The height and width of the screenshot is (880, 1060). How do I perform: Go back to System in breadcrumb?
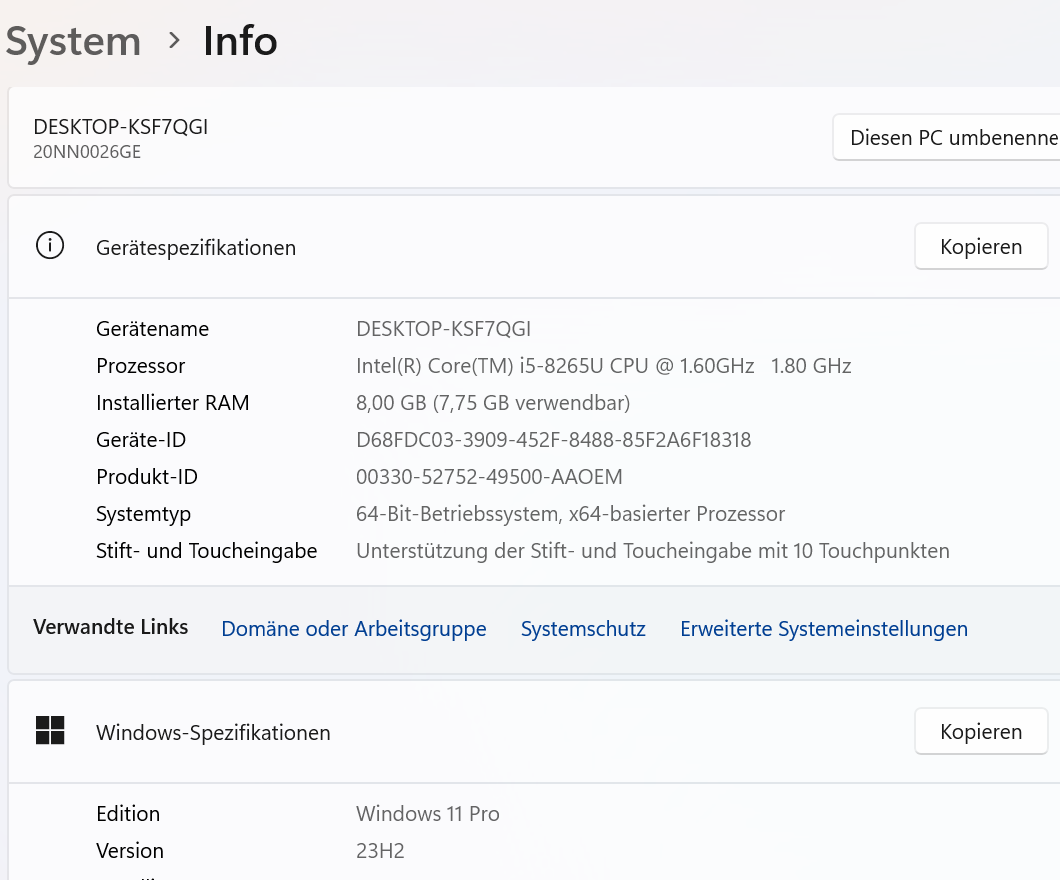tap(73, 41)
